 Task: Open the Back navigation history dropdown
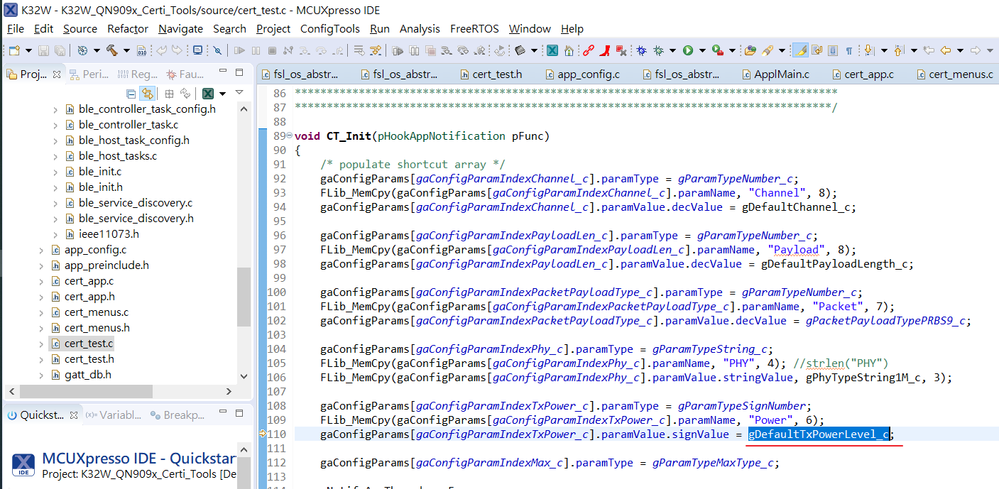(x=960, y=51)
